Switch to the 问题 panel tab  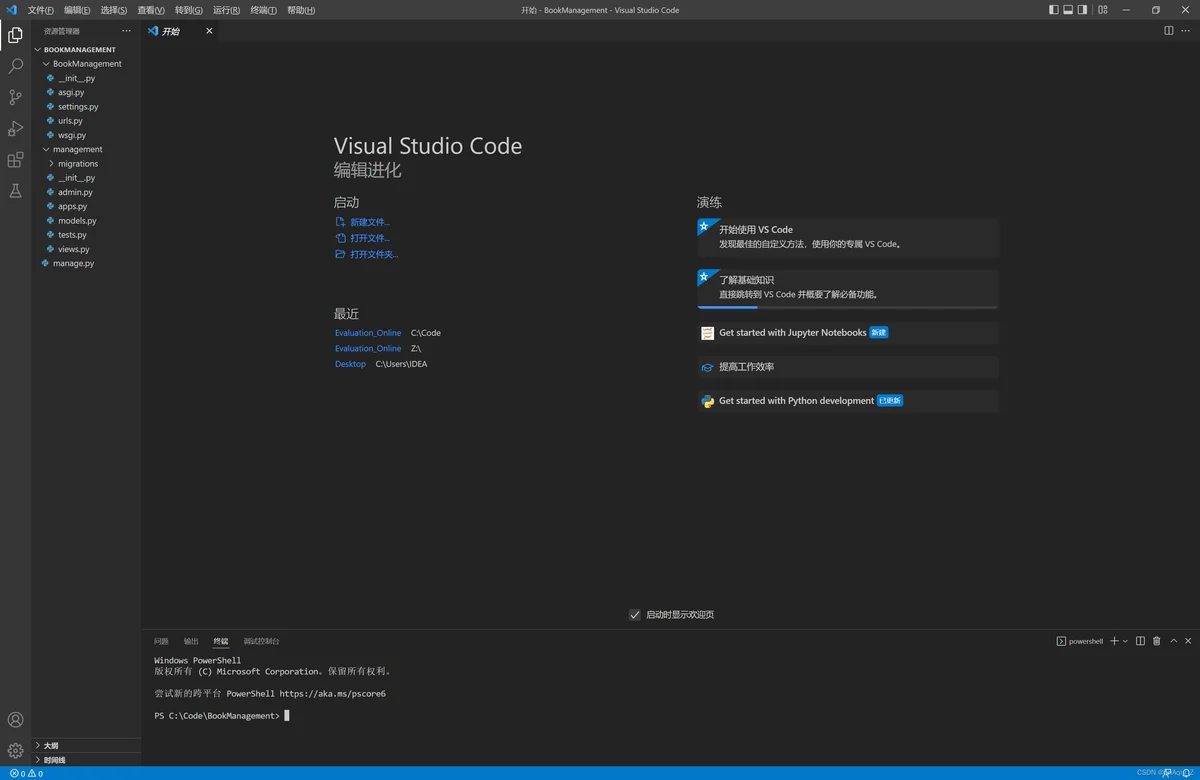click(161, 641)
